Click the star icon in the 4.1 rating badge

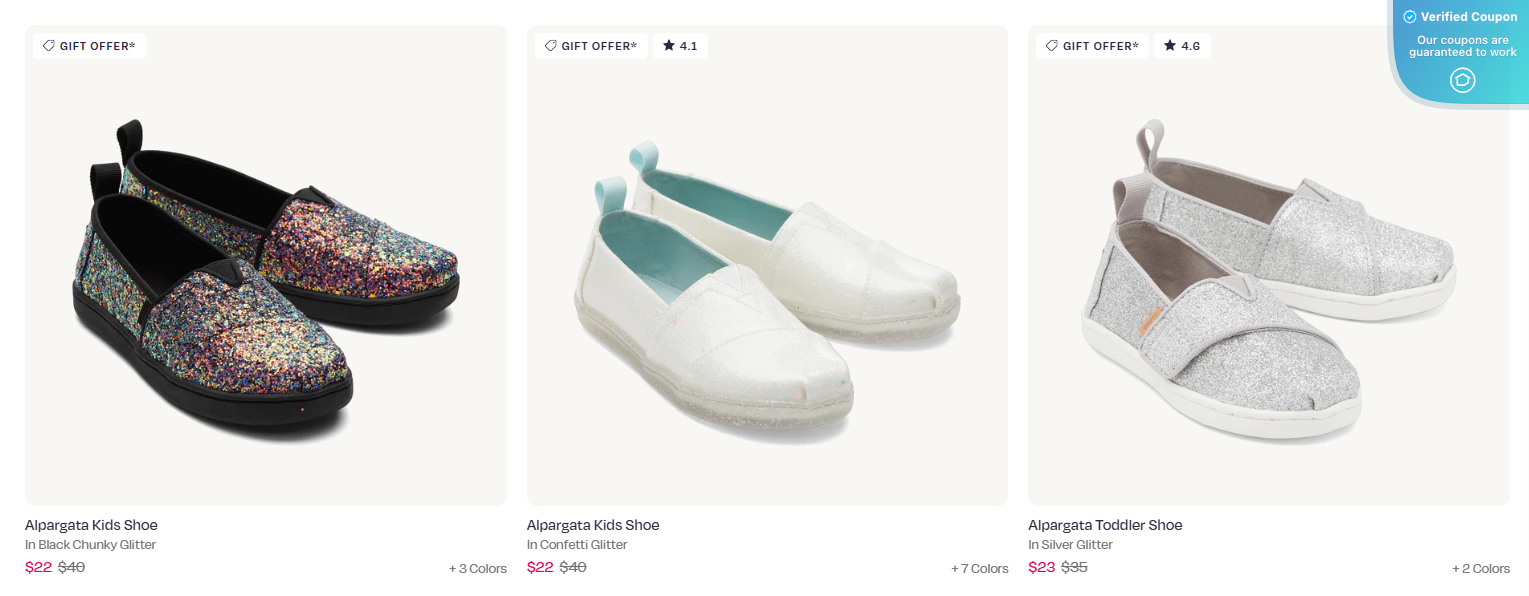click(668, 45)
